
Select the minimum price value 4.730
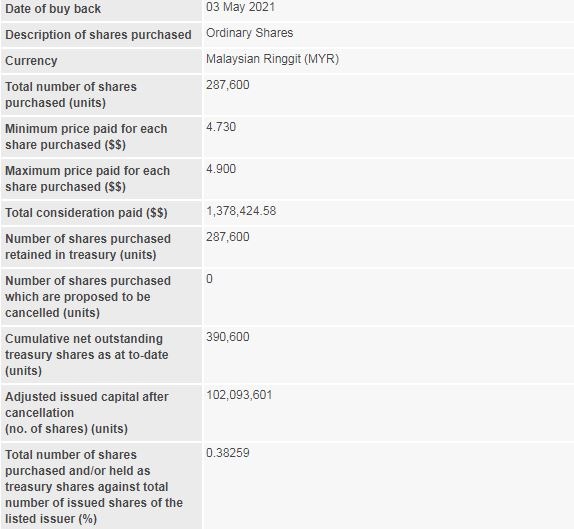pyautogui.click(x=221, y=127)
